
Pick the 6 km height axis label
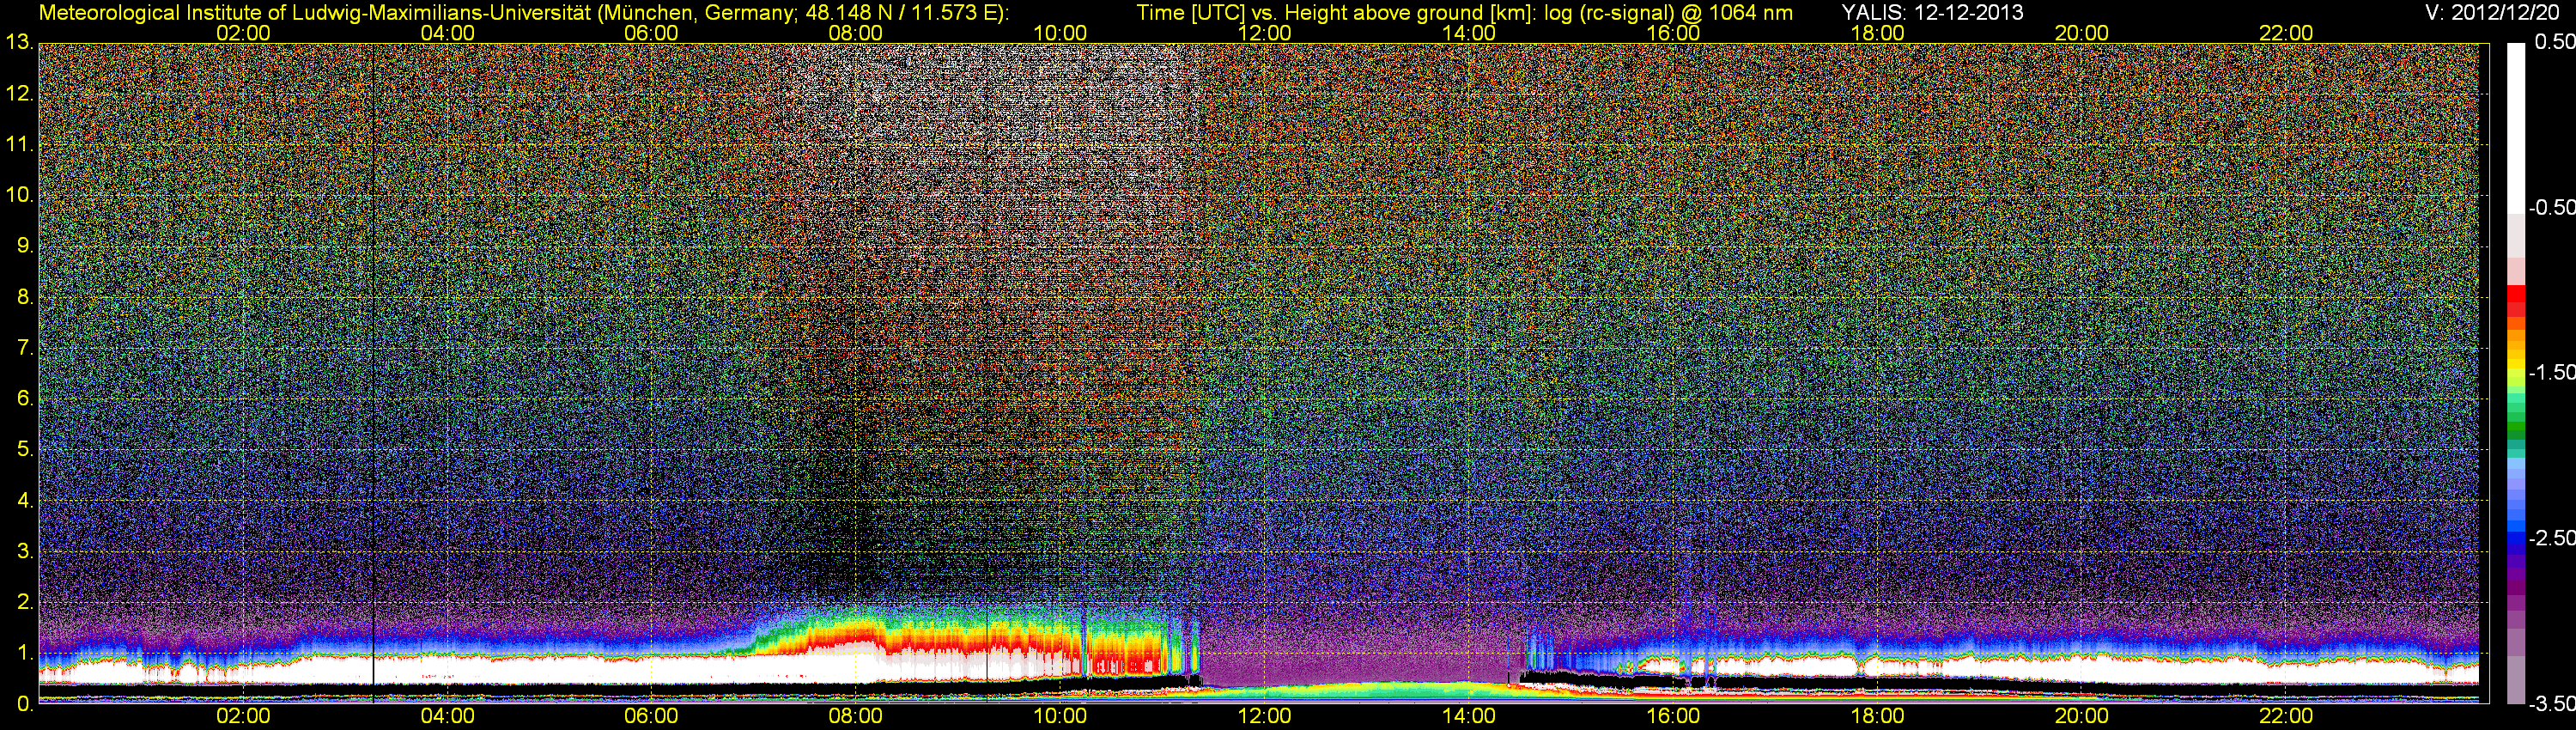coord(25,399)
